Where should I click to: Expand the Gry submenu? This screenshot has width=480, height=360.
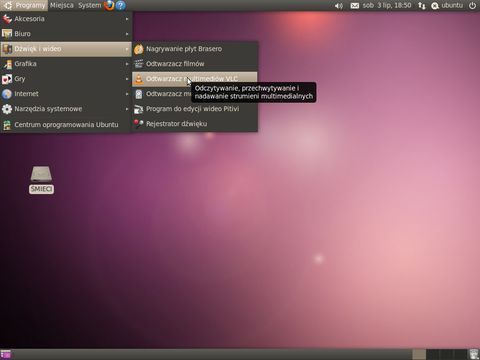[66, 79]
